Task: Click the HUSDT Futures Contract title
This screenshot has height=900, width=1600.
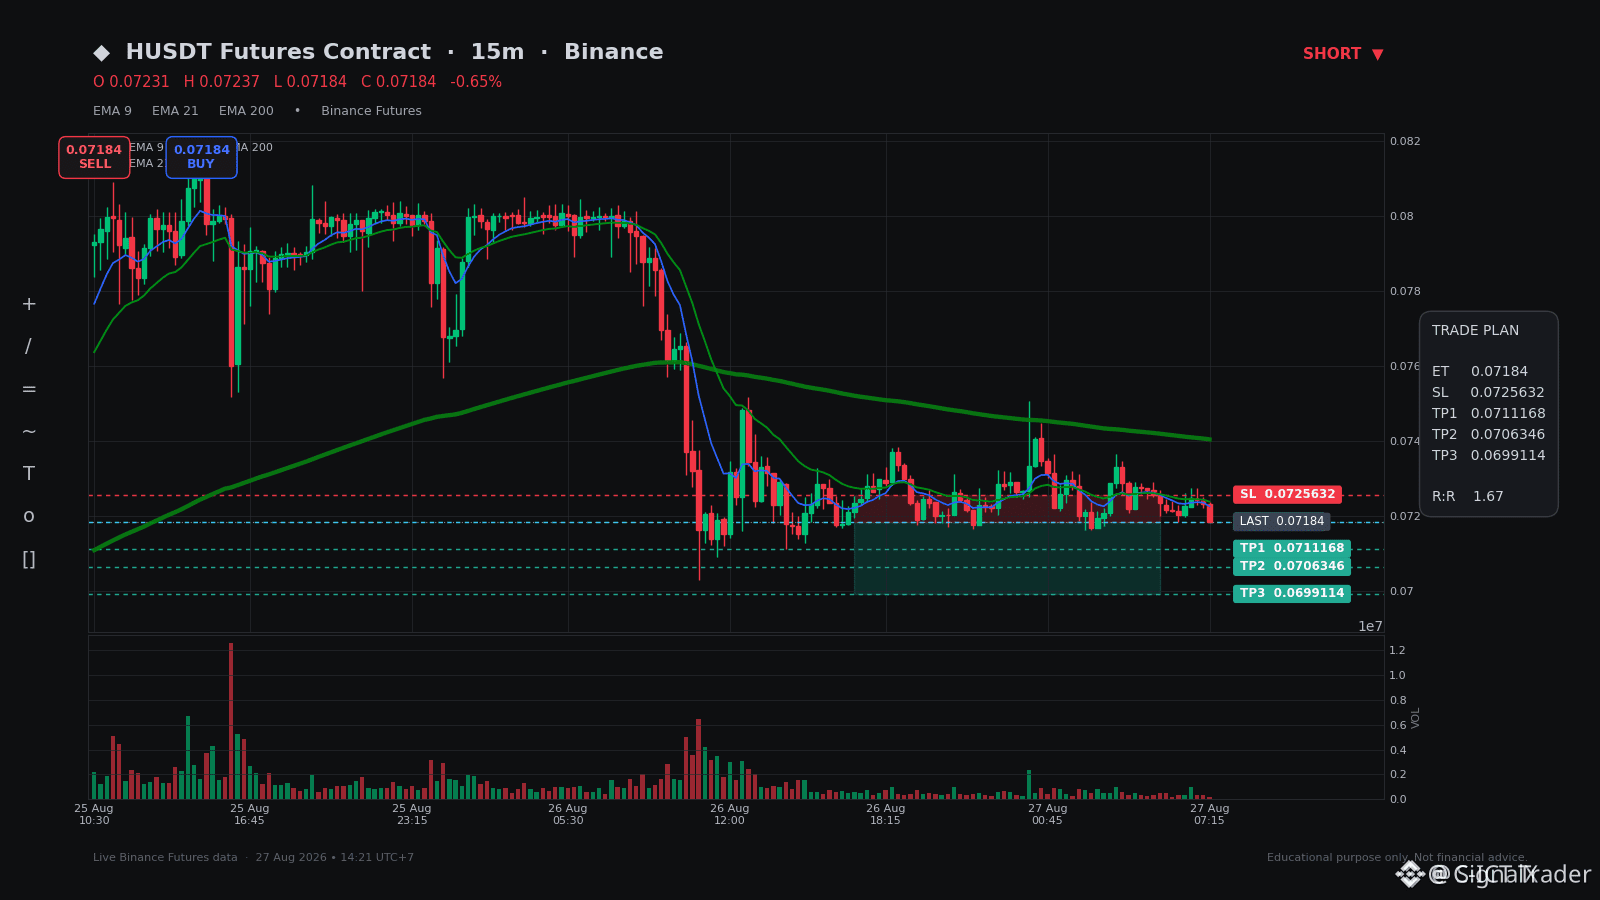Action: coord(278,53)
